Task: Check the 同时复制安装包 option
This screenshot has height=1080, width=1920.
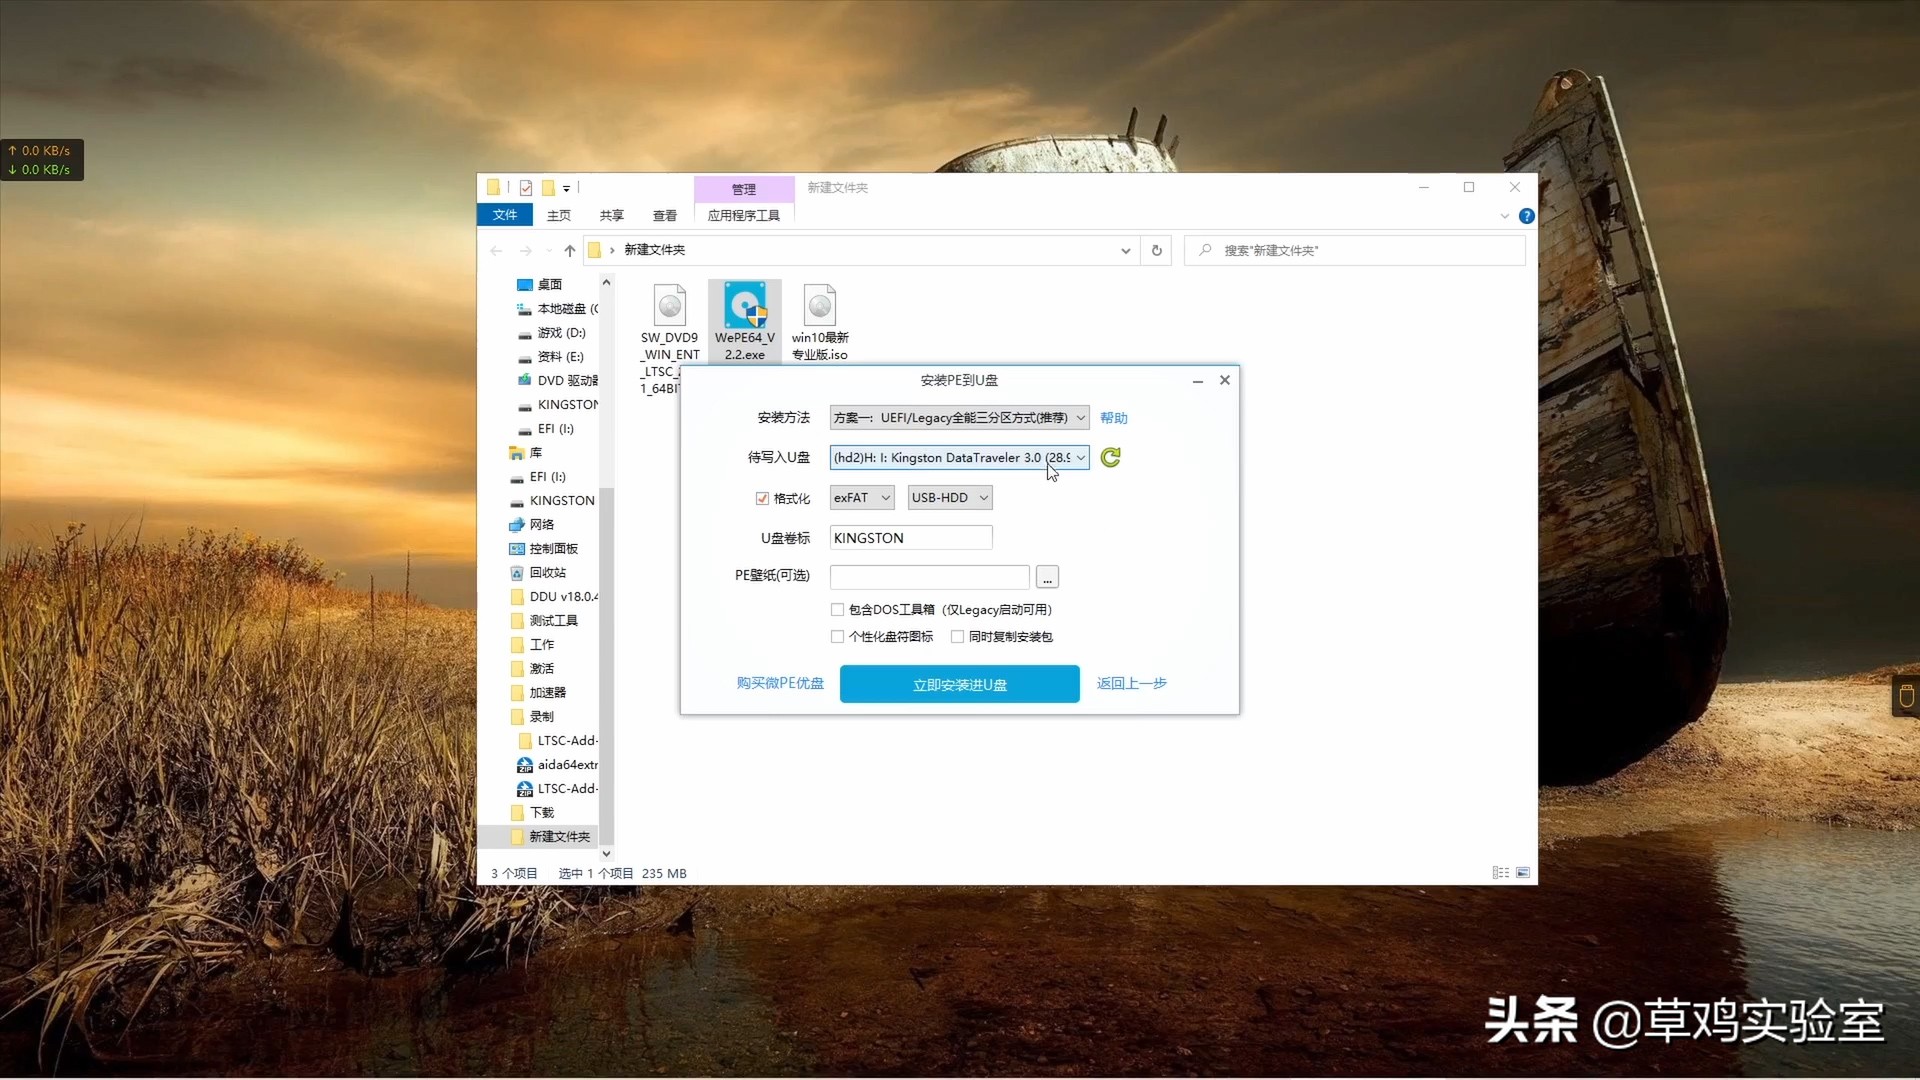Action: [x=957, y=636]
